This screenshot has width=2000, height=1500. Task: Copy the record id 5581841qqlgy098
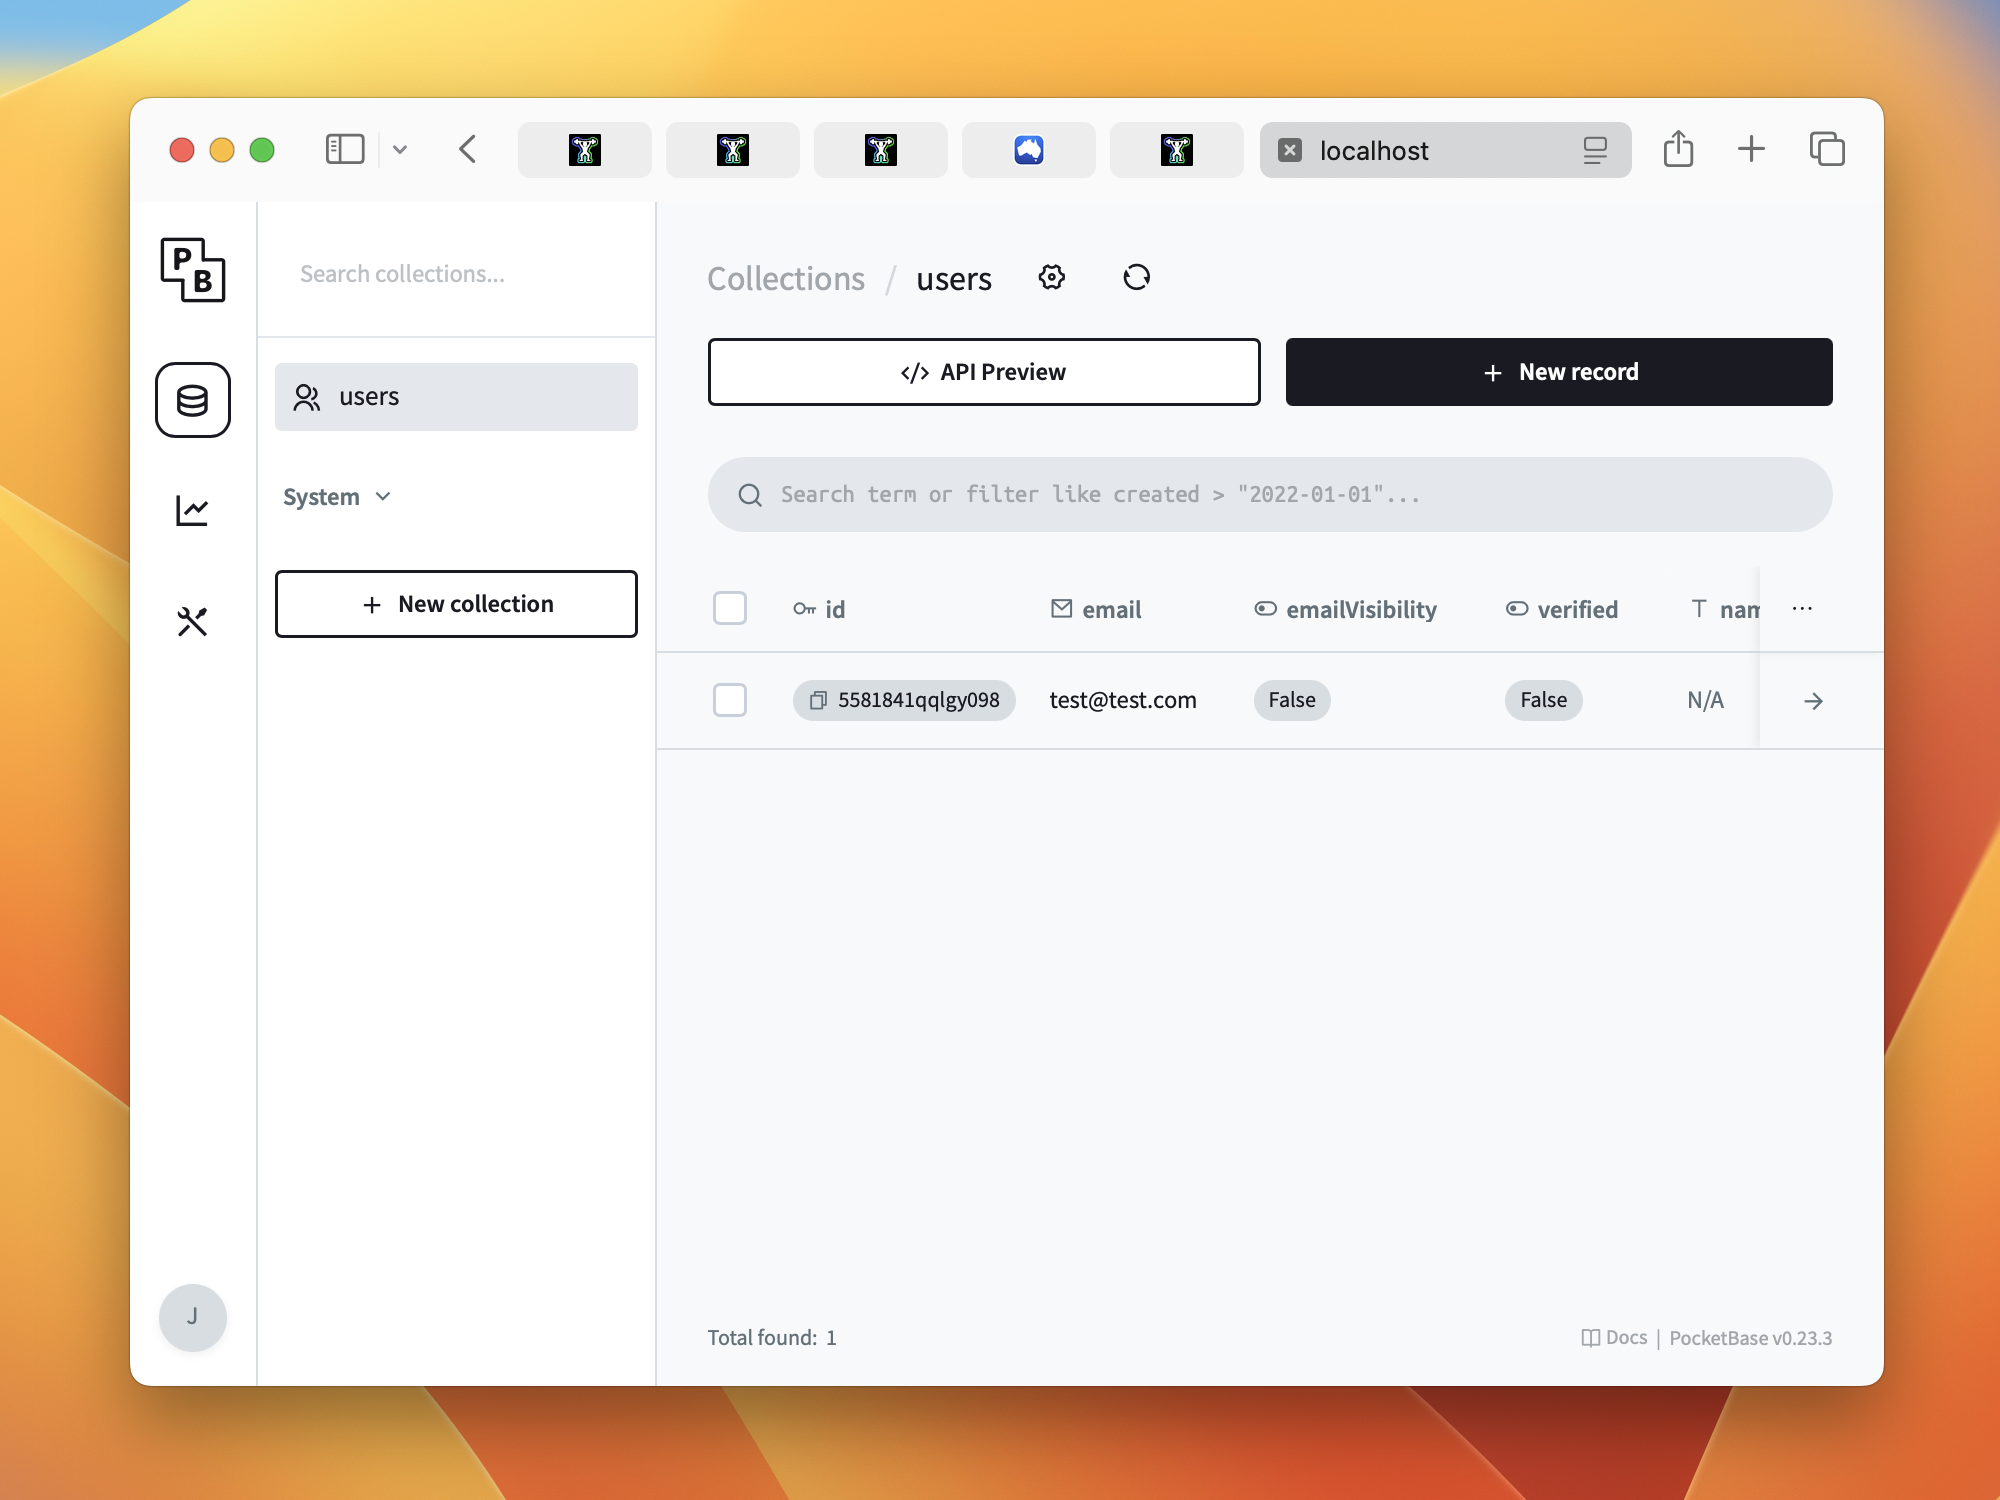coord(818,700)
